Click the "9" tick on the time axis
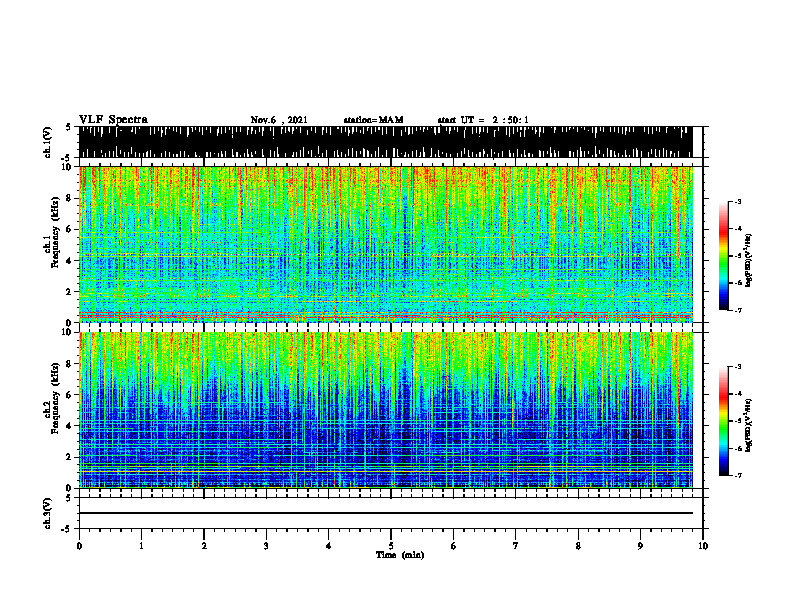The height and width of the screenshot is (612, 792). click(640, 546)
